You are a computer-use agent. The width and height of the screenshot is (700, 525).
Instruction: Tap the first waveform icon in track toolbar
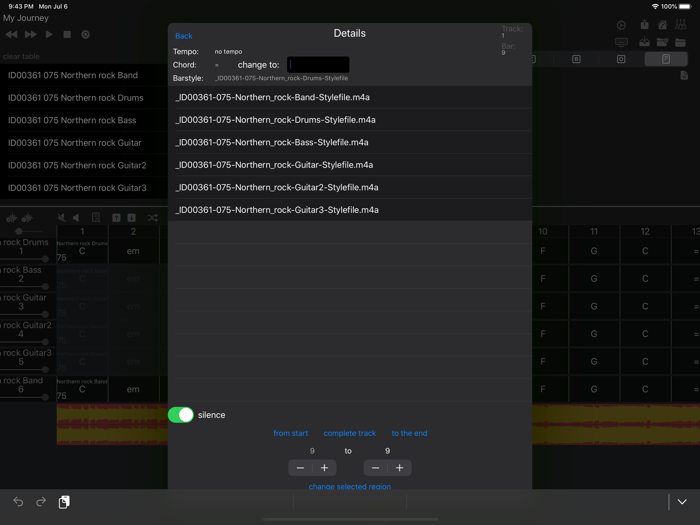coord(12,218)
